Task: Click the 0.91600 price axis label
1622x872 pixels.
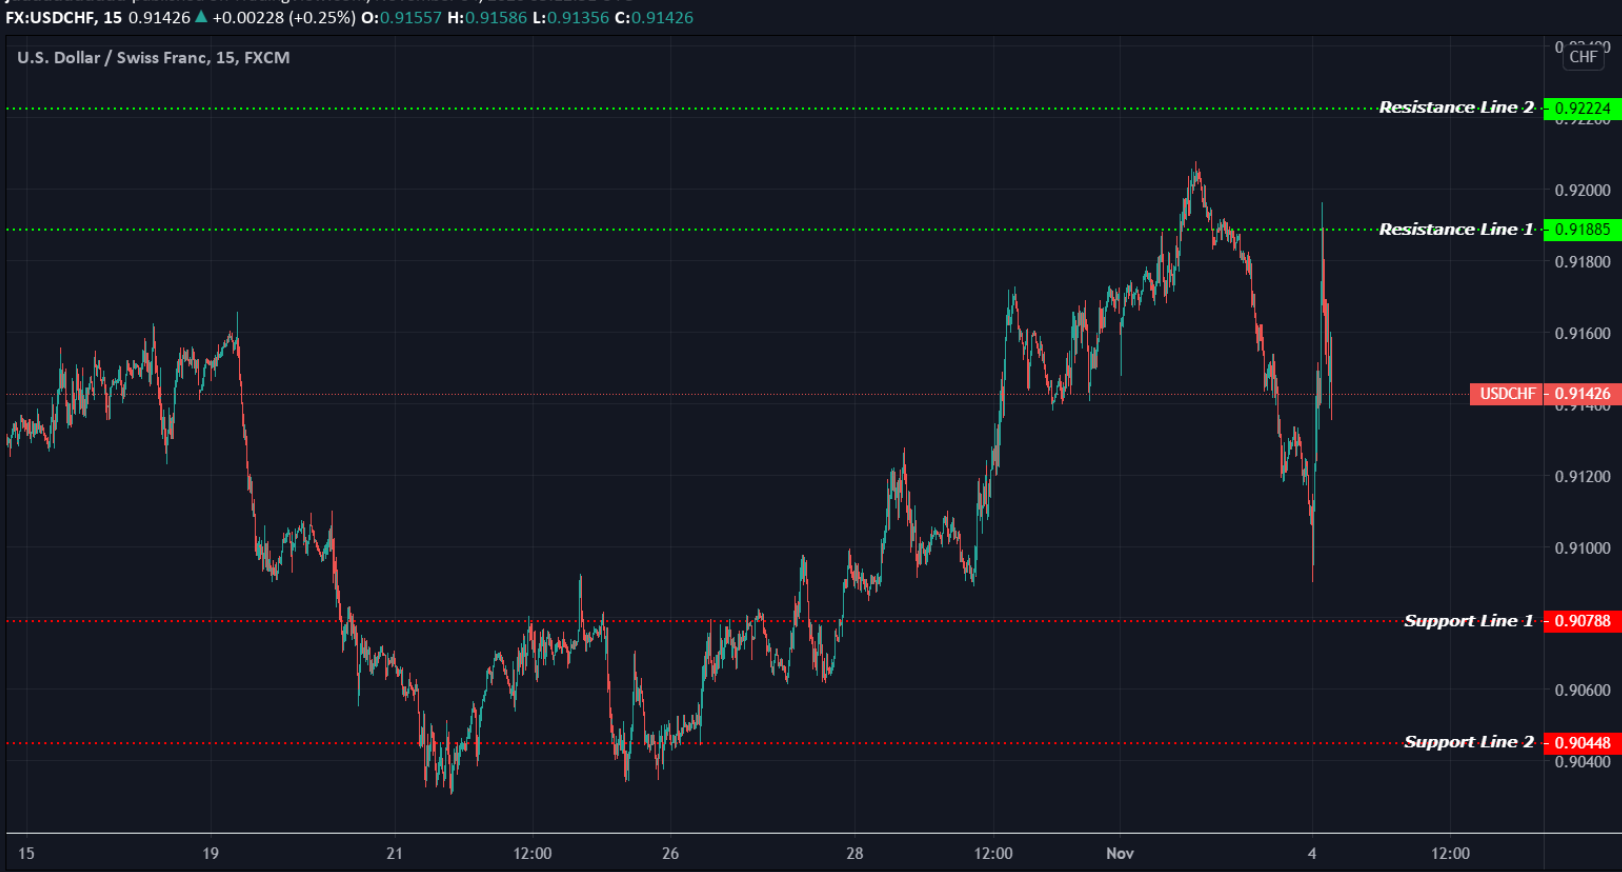Action: point(1583,333)
